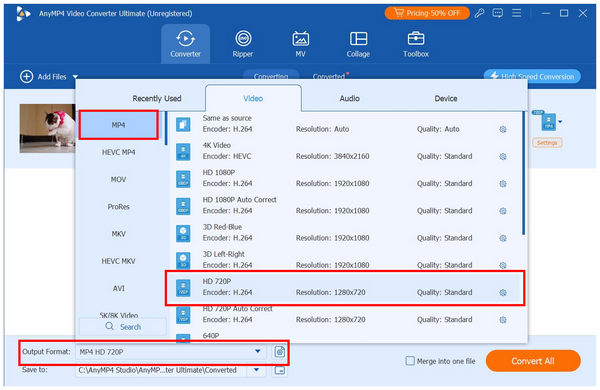This screenshot has width=600, height=390.
Task: Open the Output Format dropdown
Action: [x=258, y=351]
